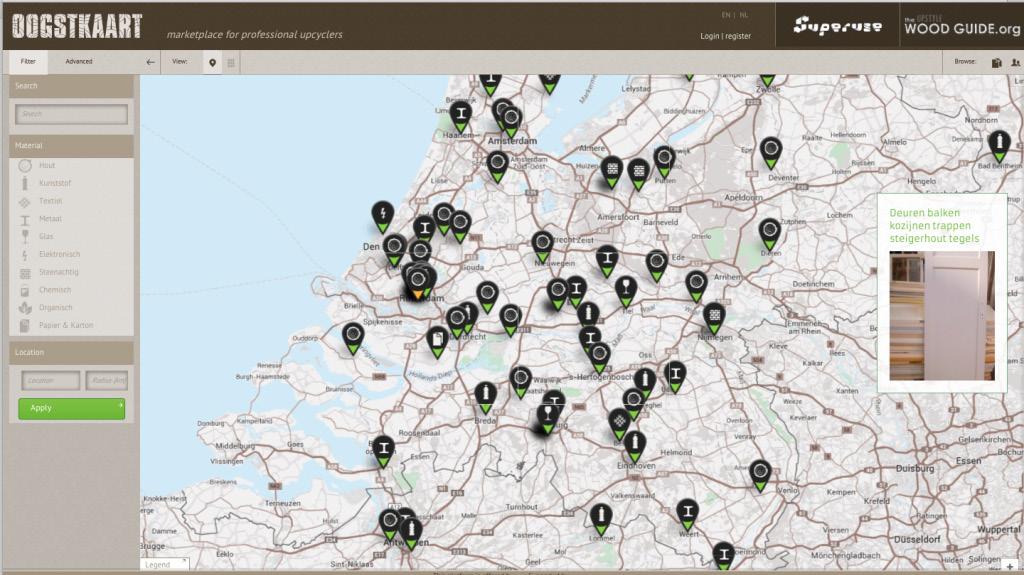Open the Superuse logo link
Screen dimensions: 1024x575
[x=837, y=26]
